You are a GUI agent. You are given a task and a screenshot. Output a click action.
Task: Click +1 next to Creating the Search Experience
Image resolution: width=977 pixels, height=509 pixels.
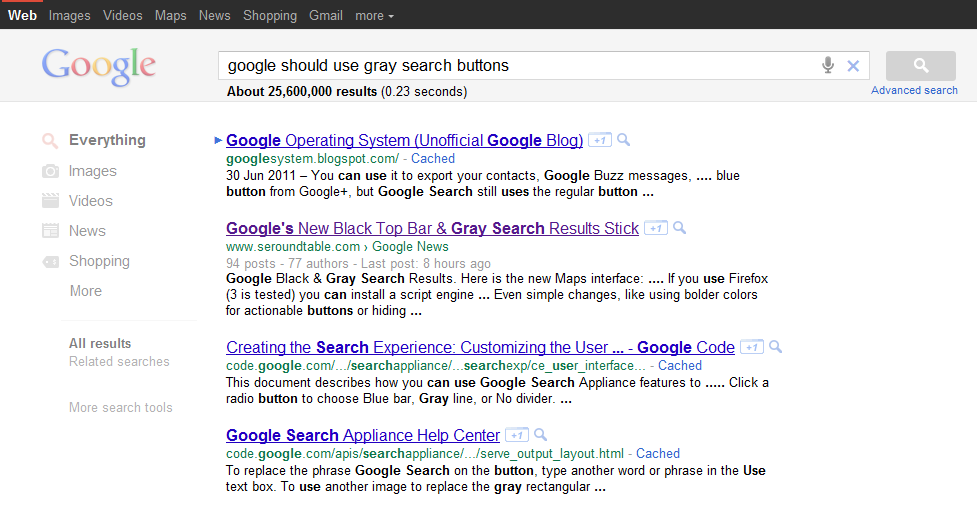751,347
